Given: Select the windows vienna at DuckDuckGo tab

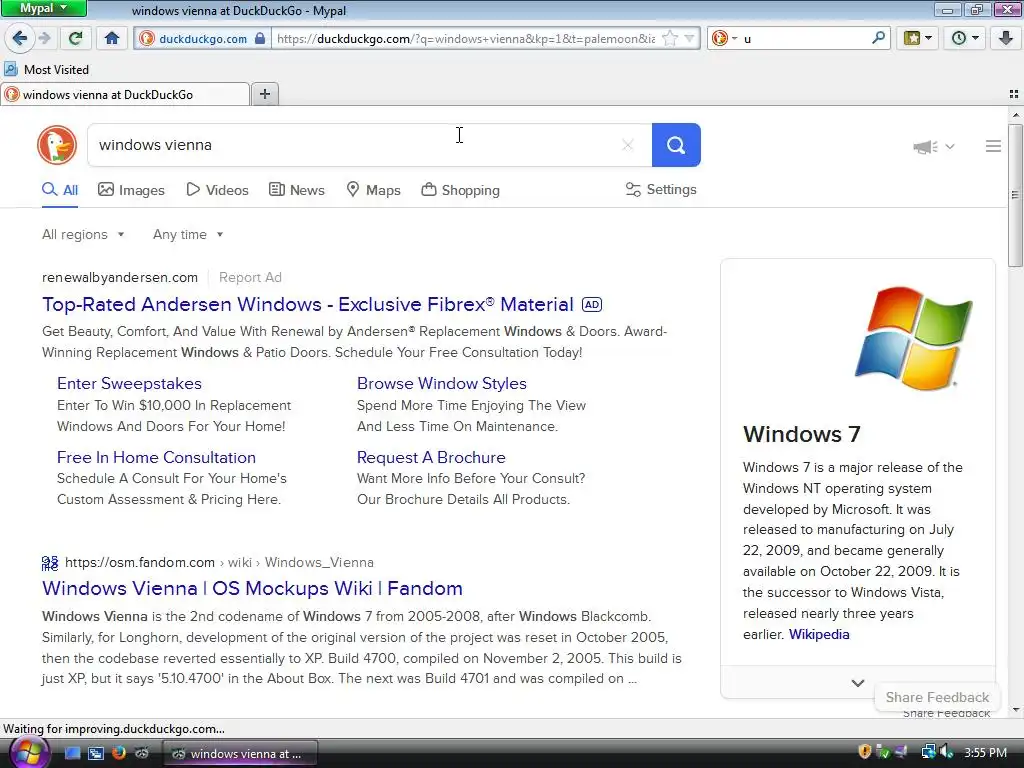Looking at the screenshot, I should coord(125,94).
